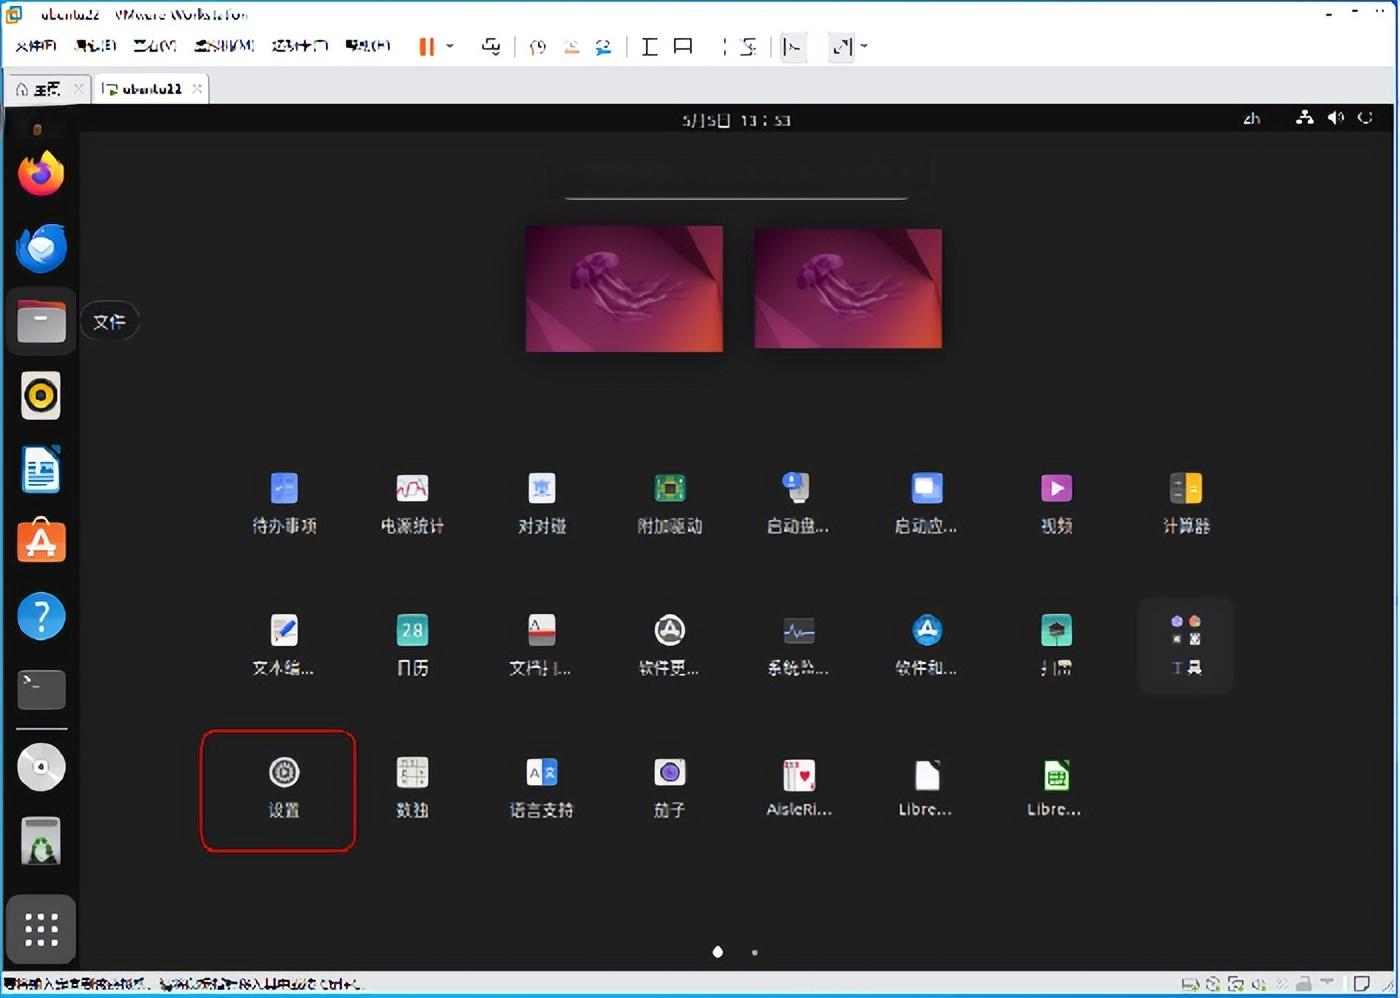Viewport: 1400px width, 998px height.
Task: Launch the 计算器 calculator app
Action: (1185, 503)
